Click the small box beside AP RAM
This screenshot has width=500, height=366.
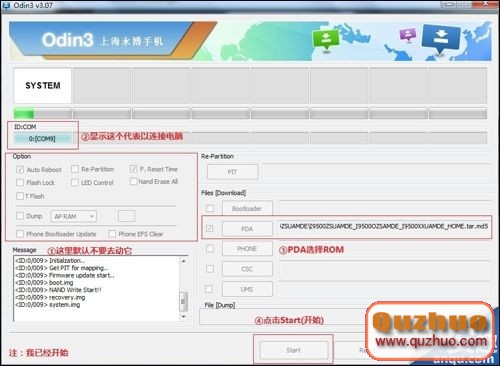(x=127, y=216)
